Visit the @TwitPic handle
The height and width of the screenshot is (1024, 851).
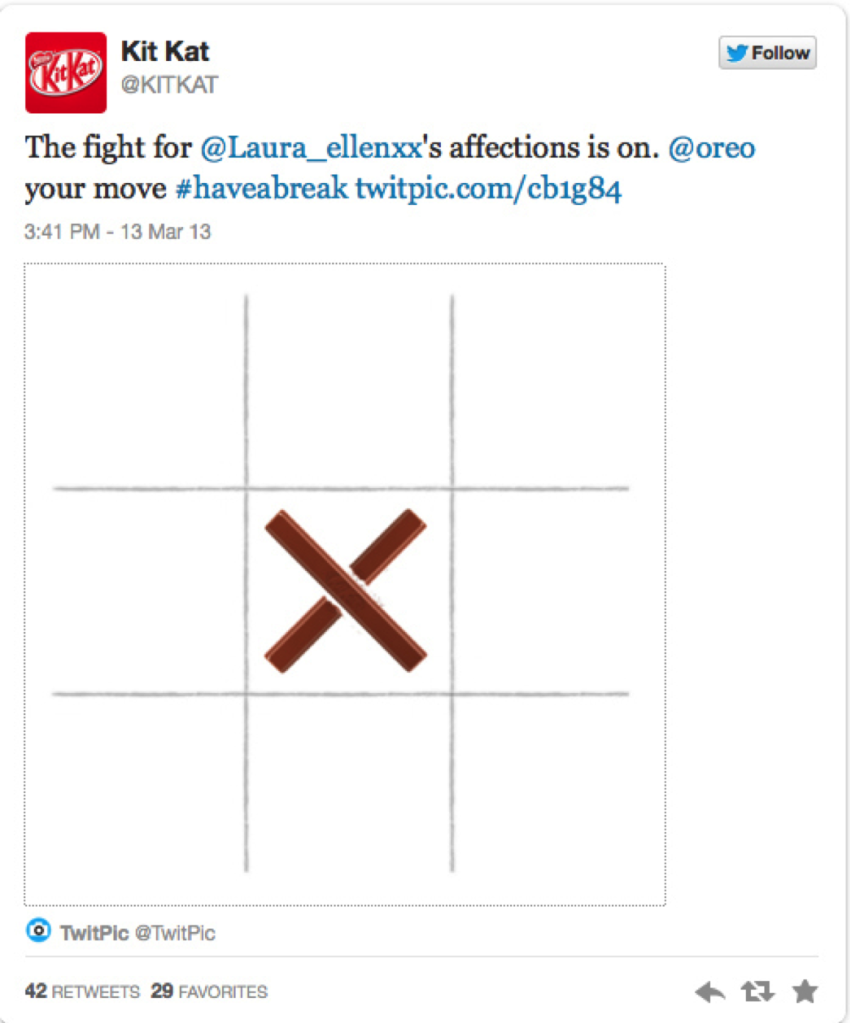(175, 933)
